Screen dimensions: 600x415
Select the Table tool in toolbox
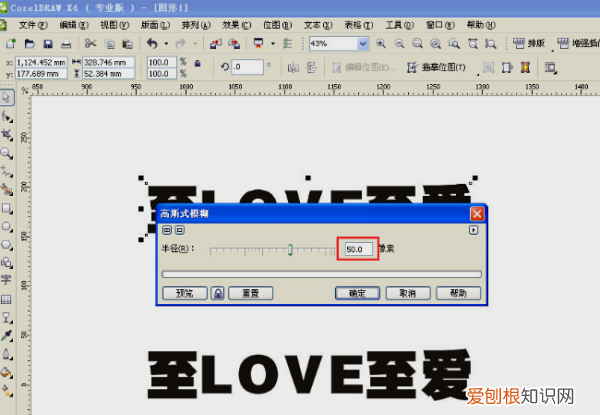pyautogui.click(x=6, y=299)
